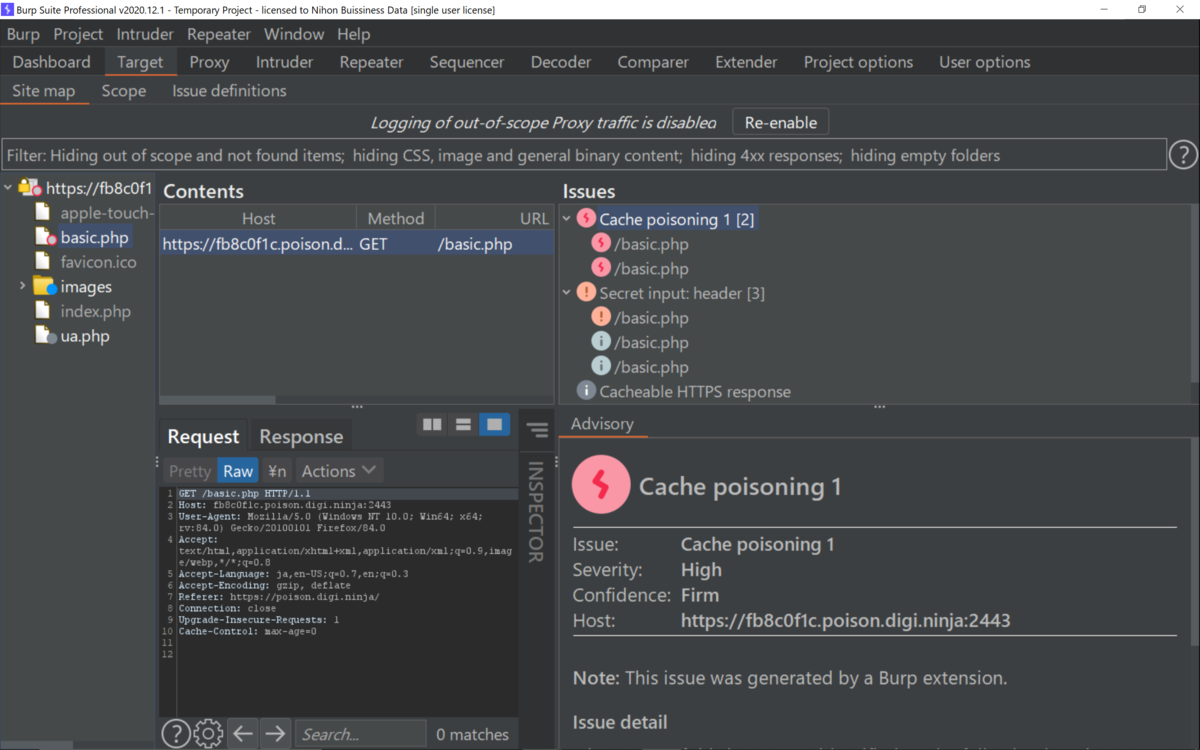The width and height of the screenshot is (1200, 750).
Task: Open the Window menu
Action: click(294, 34)
